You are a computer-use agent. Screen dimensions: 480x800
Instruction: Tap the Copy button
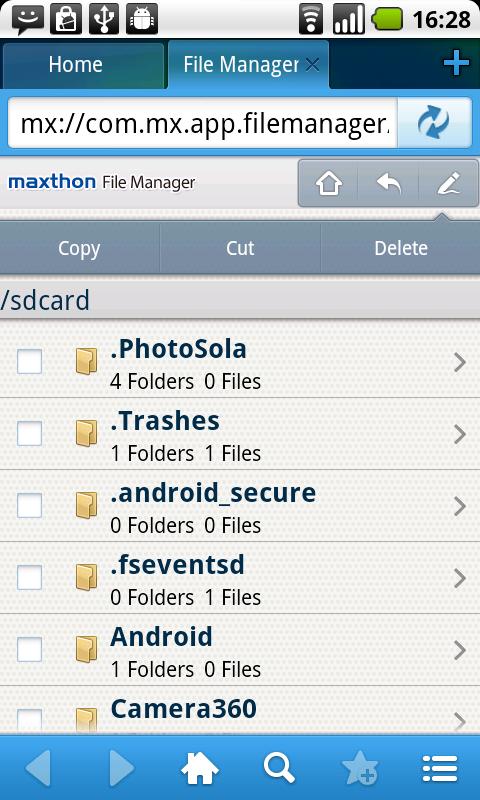pos(79,248)
